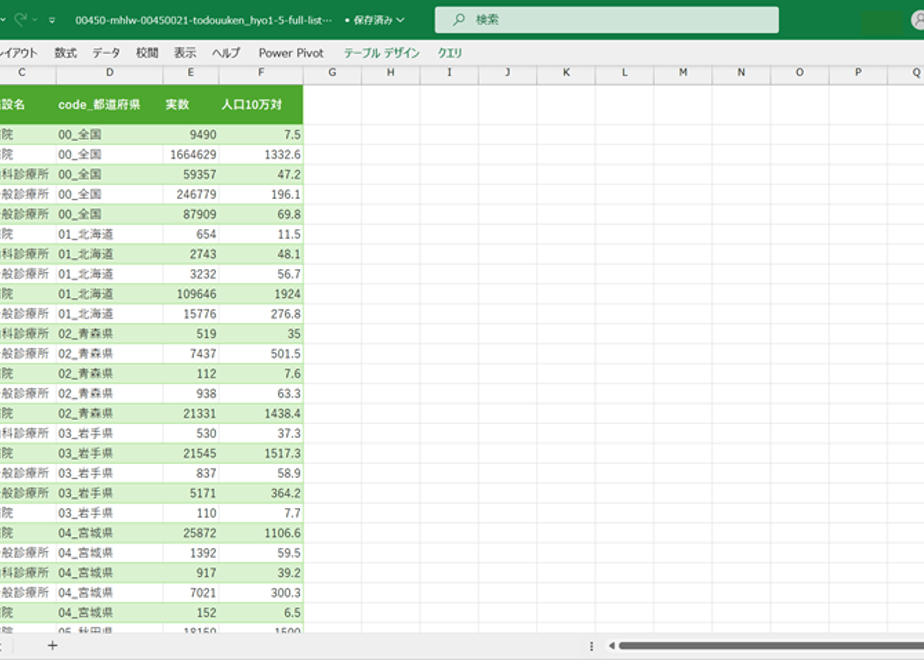Viewport: 924px width, 660px height.
Task: Click the cell containing 246779
Action: coord(191,194)
